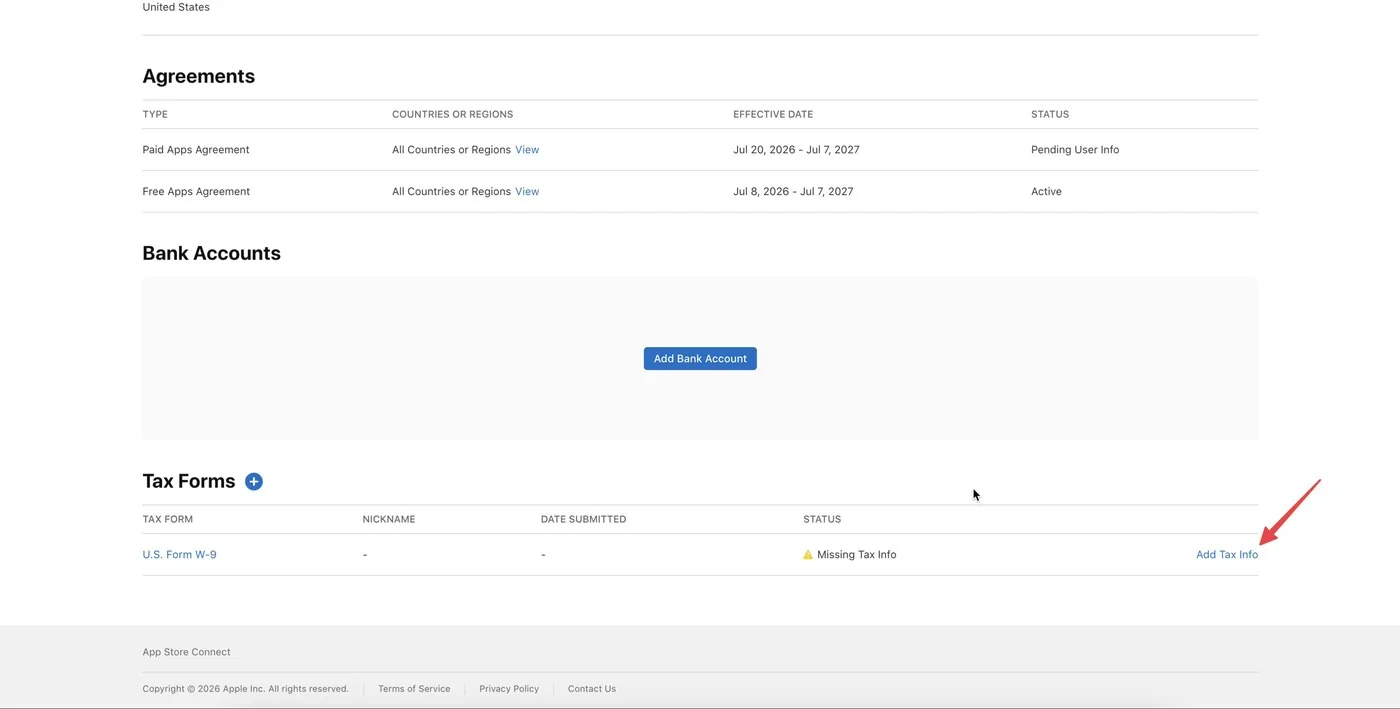This screenshot has width=1400, height=709.
Task: Click the Agreements section heading
Action: [x=199, y=76]
